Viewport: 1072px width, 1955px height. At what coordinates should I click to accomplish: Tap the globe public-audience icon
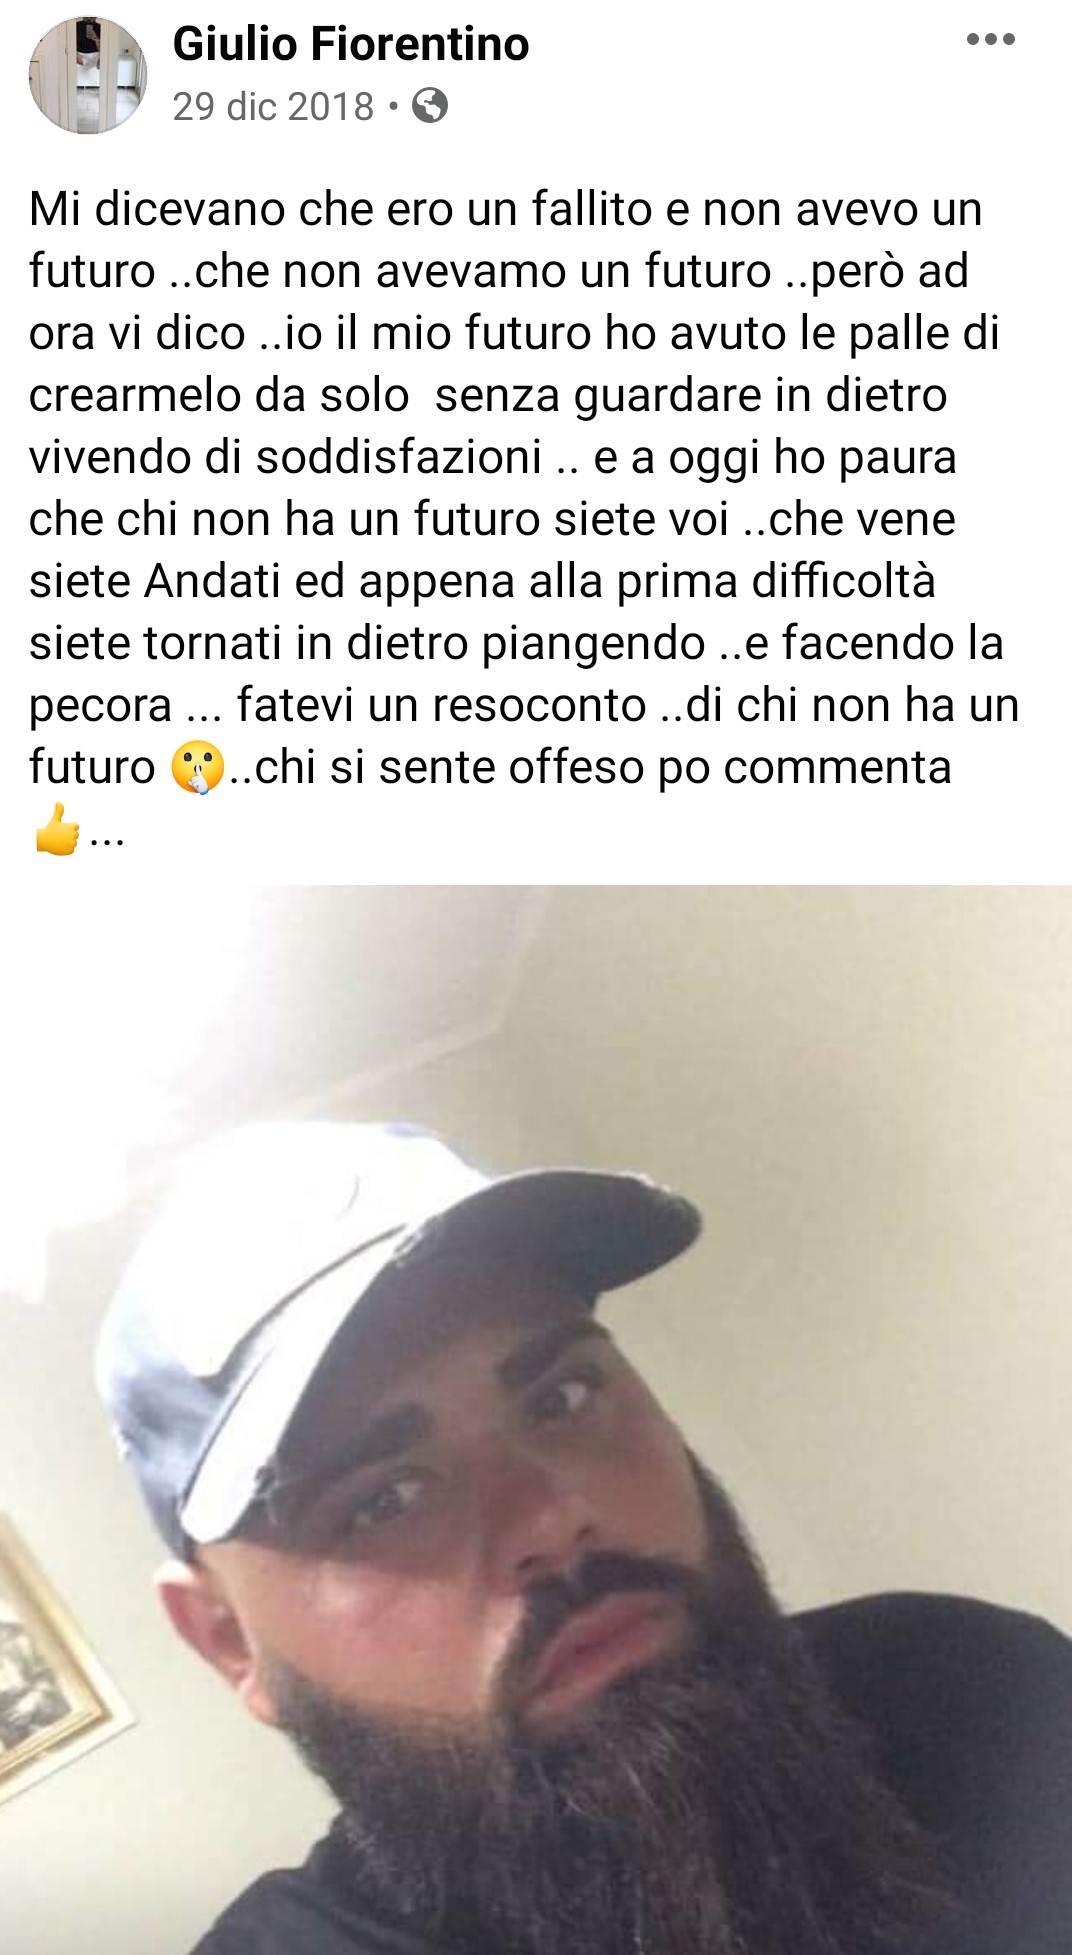point(430,105)
